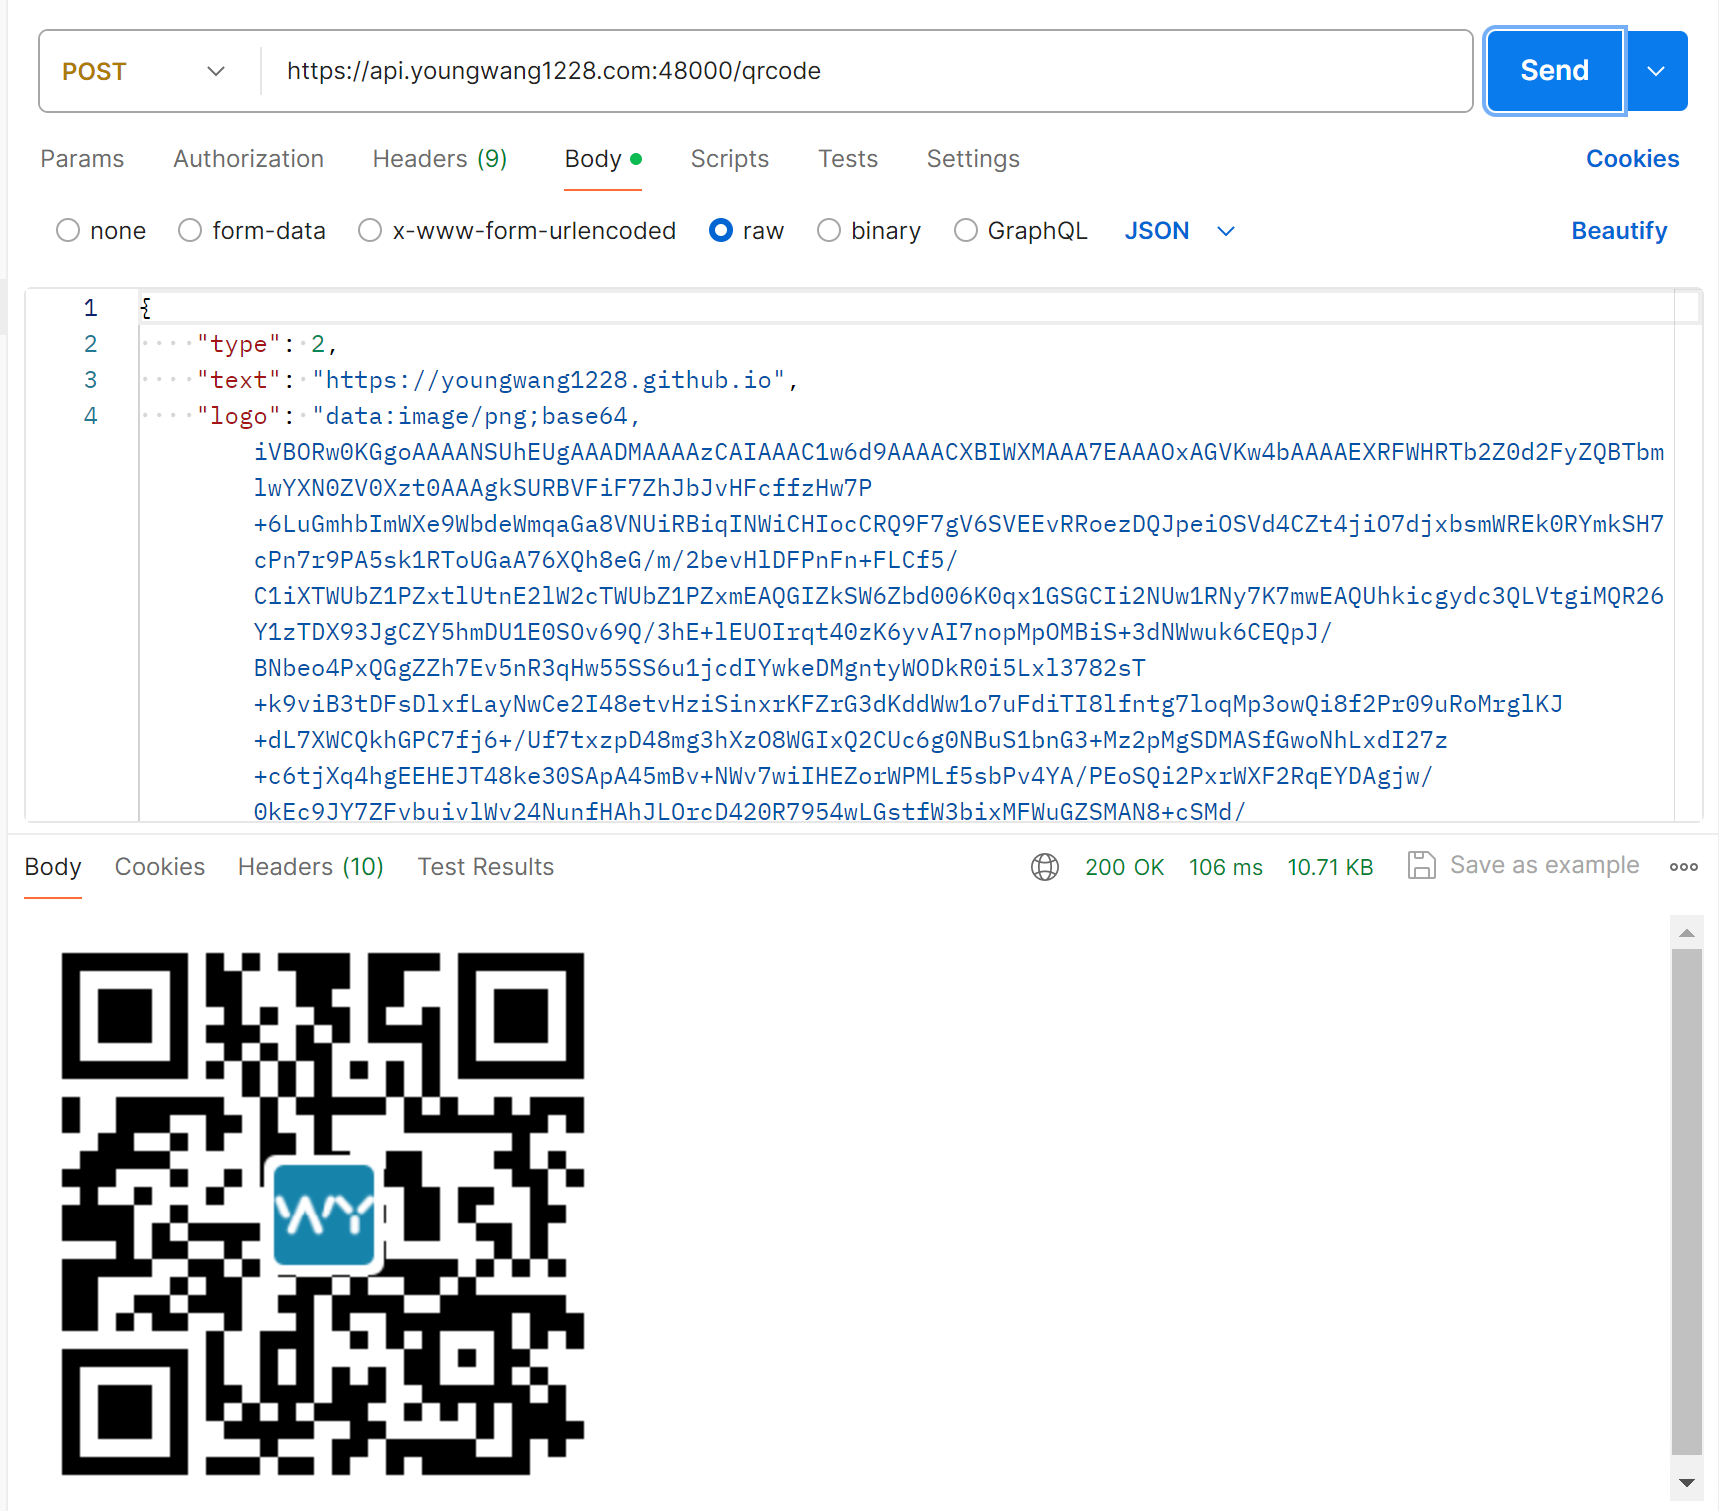The height and width of the screenshot is (1511, 1719).
Task: Select the response Body tab
Action: [x=53, y=867]
